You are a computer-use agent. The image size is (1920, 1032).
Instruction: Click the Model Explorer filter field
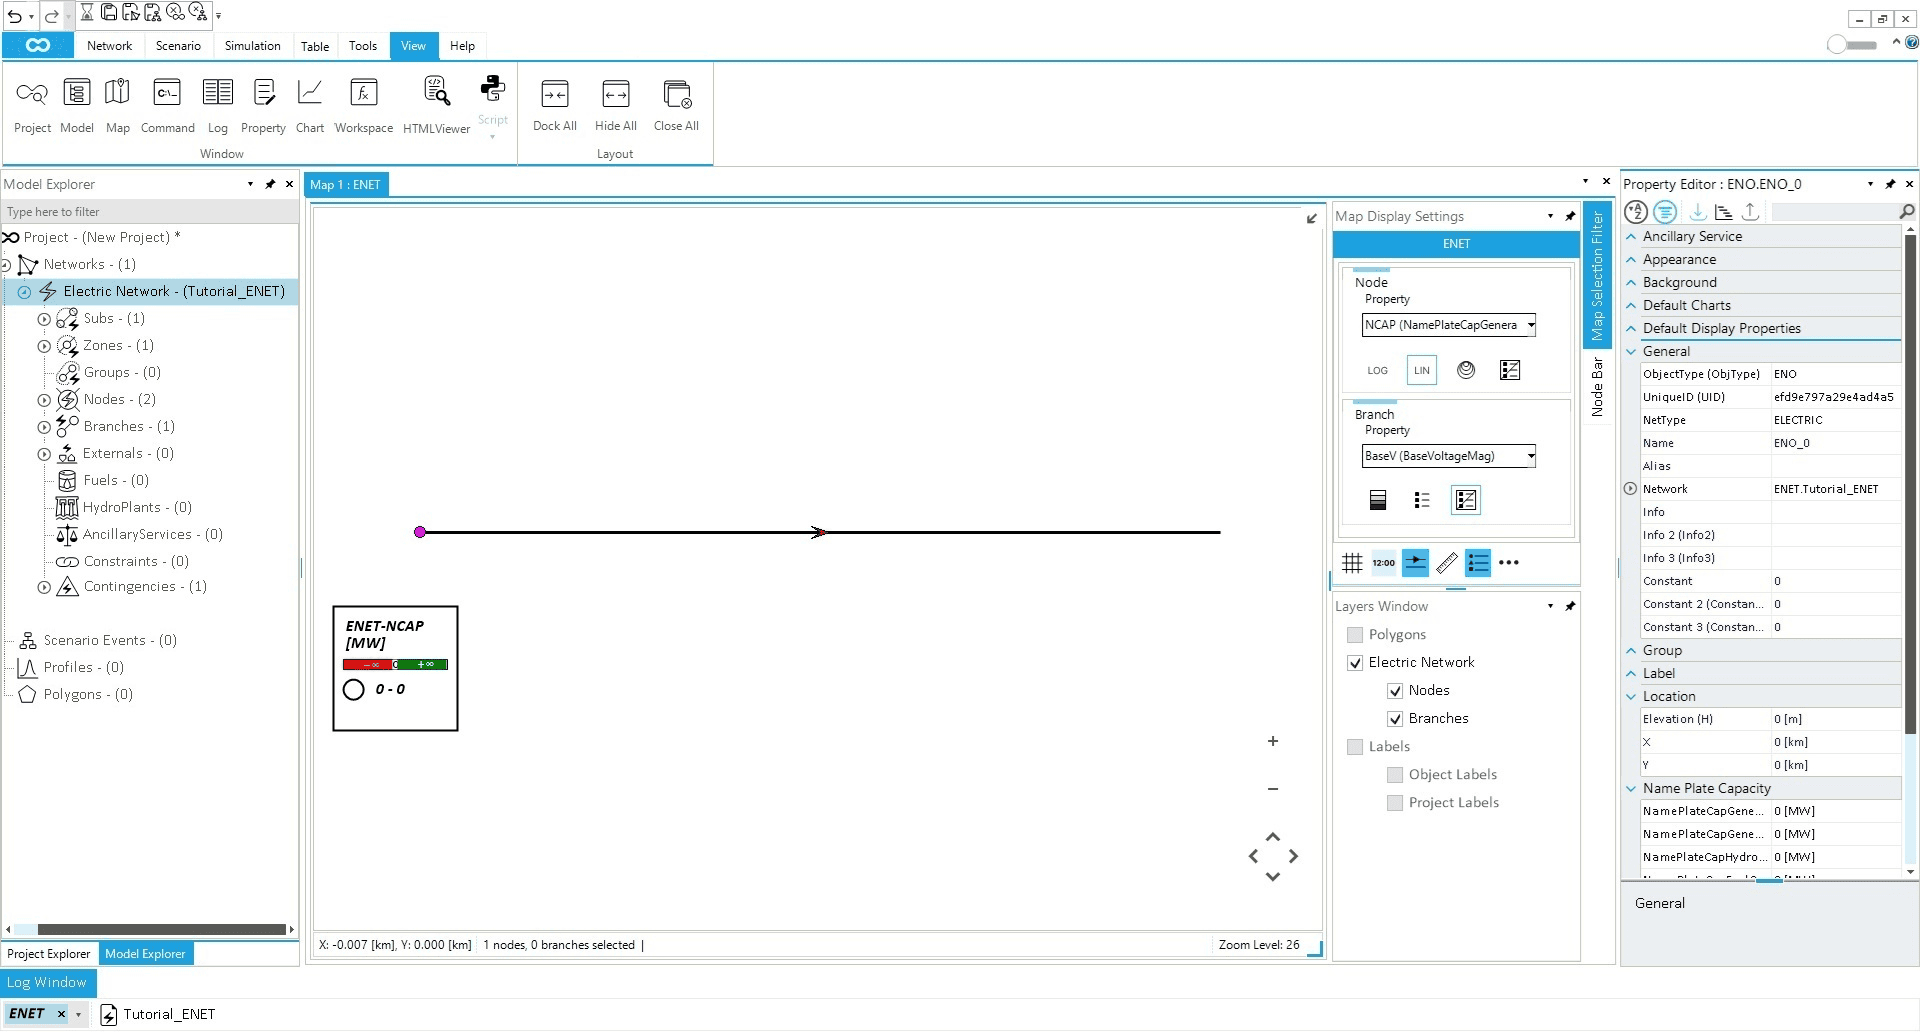(150, 212)
